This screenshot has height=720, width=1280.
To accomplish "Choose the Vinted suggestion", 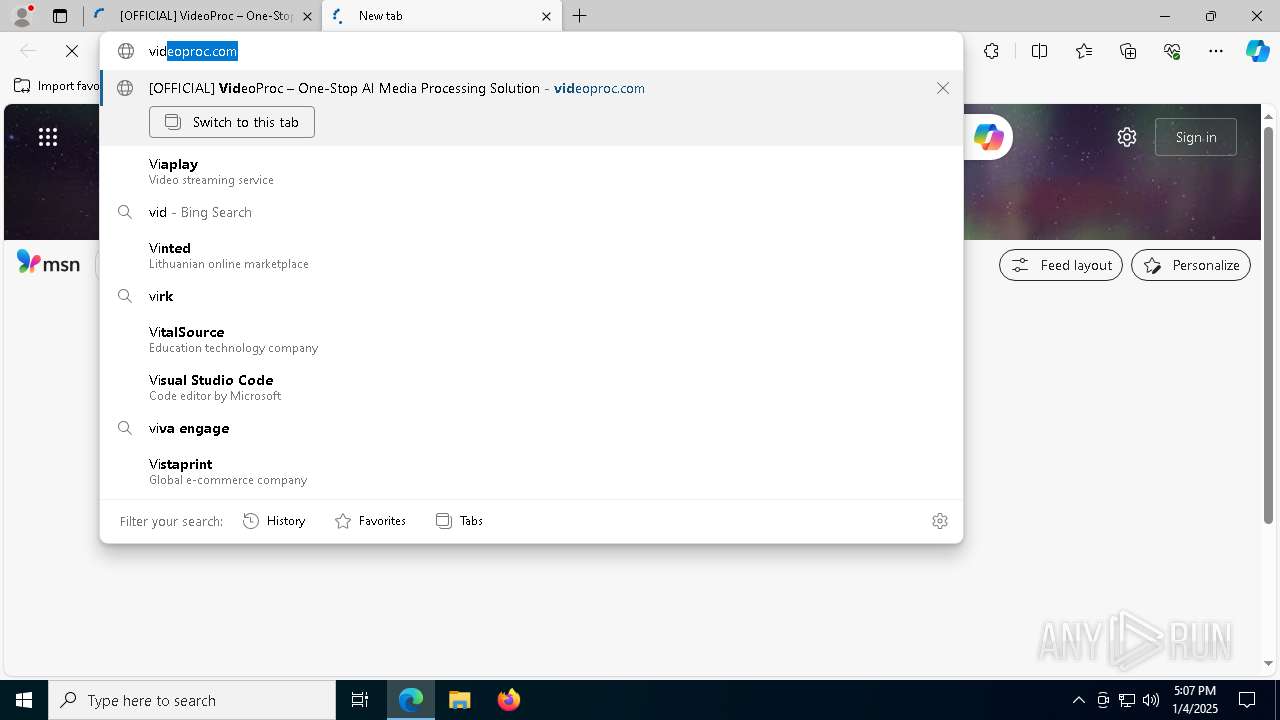I will pos(531,255).
